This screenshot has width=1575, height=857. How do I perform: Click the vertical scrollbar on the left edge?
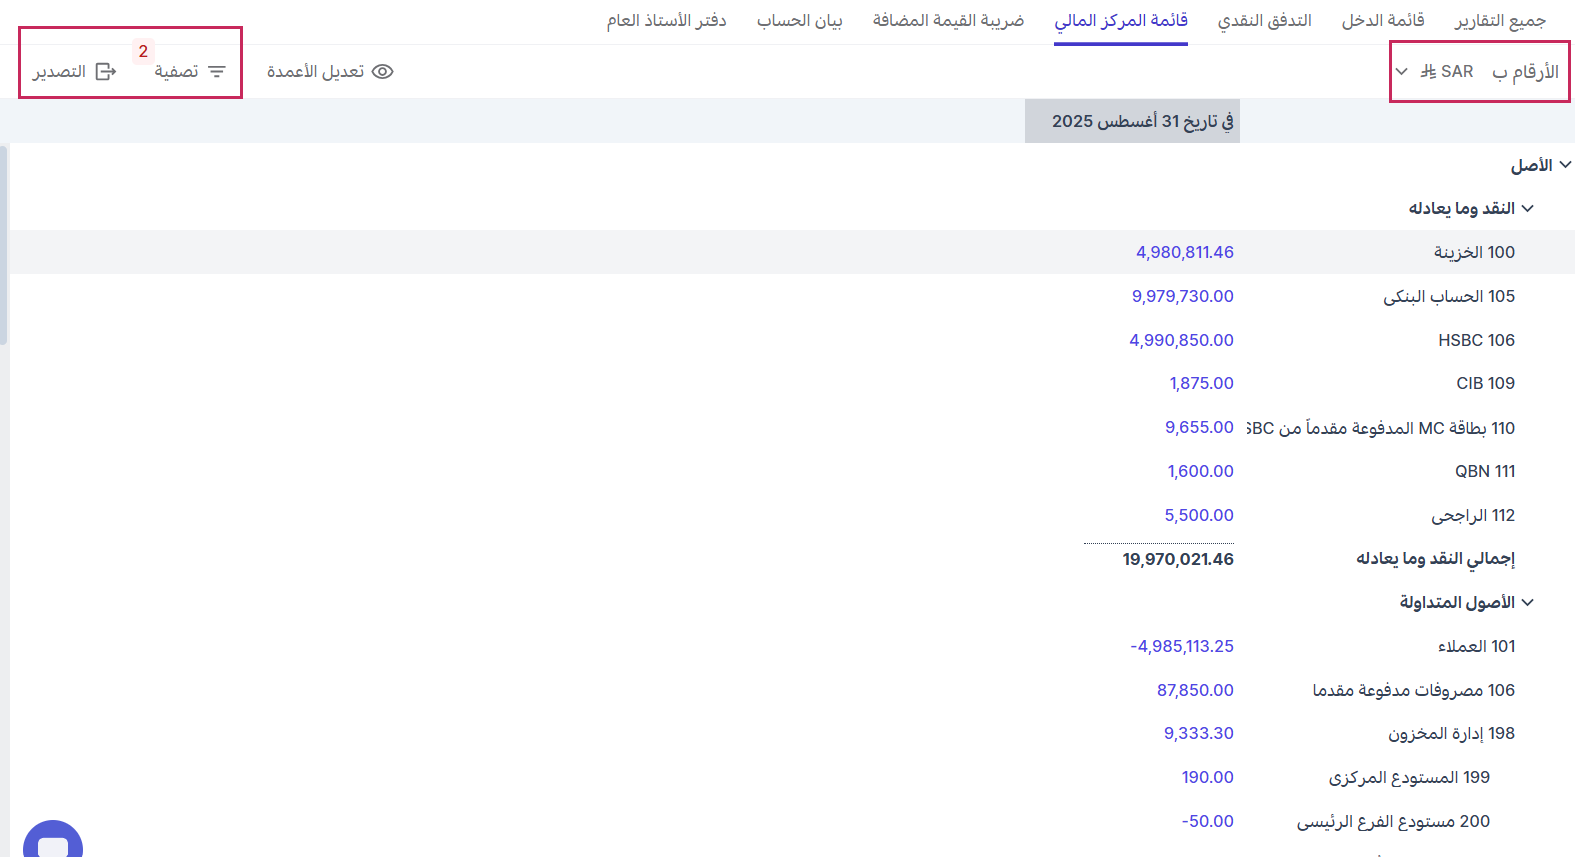[4, 245]
